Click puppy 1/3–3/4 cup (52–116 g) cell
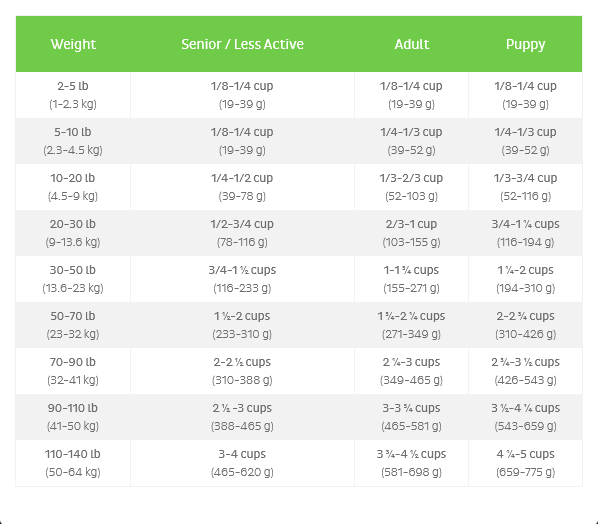The image size is (598, 524). (x=525, y=187)
